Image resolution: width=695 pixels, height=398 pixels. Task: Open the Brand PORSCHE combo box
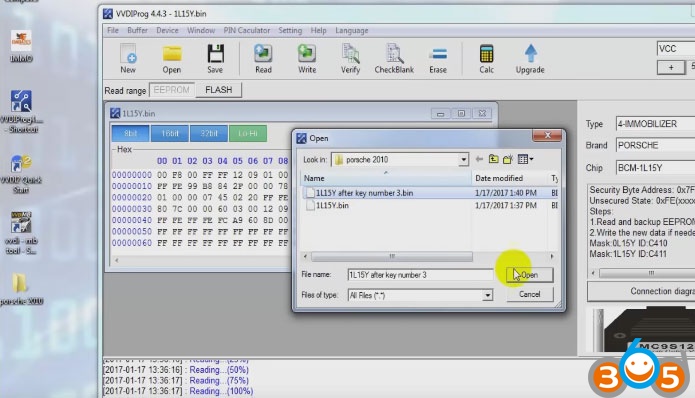[x=655, y=145]
